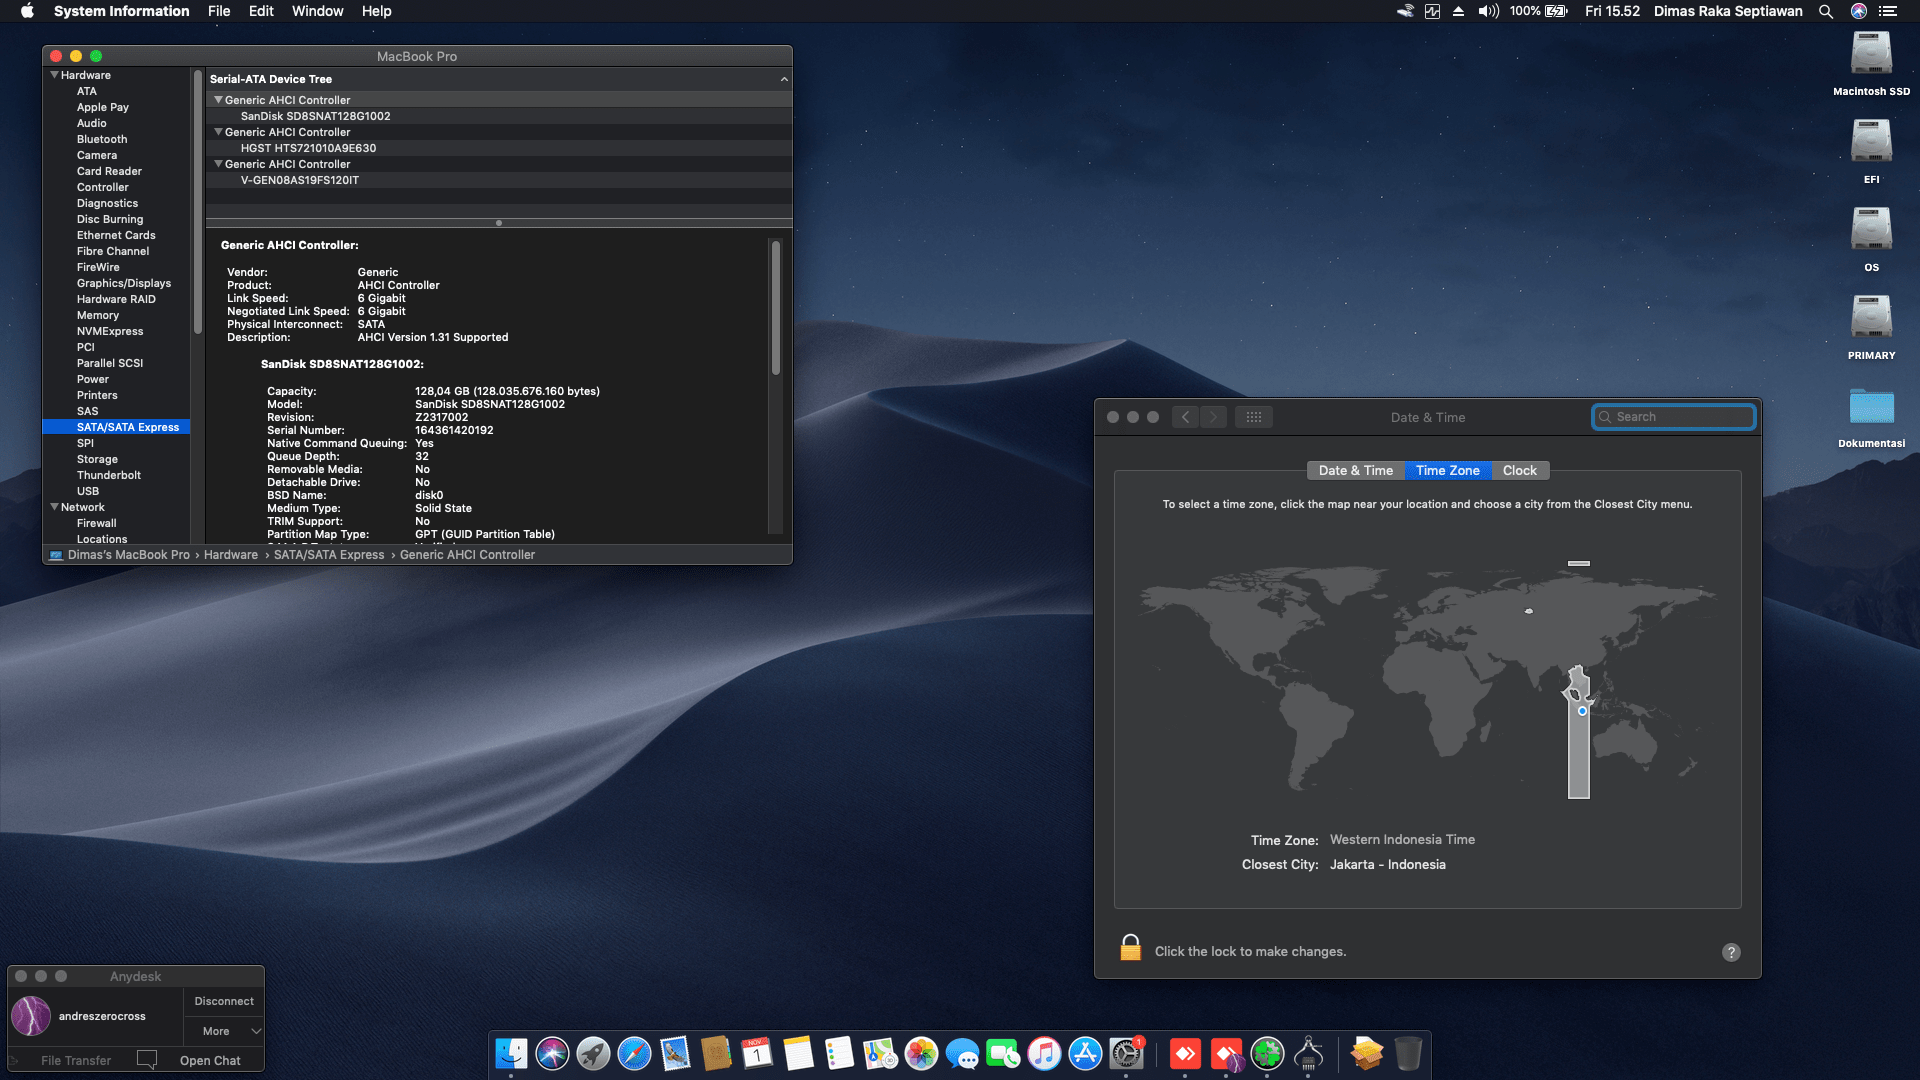Collapse the Generic AHCI Controller for SanDisk
The height and width of the screenshot is (1080, 1920).
[218, 100]
